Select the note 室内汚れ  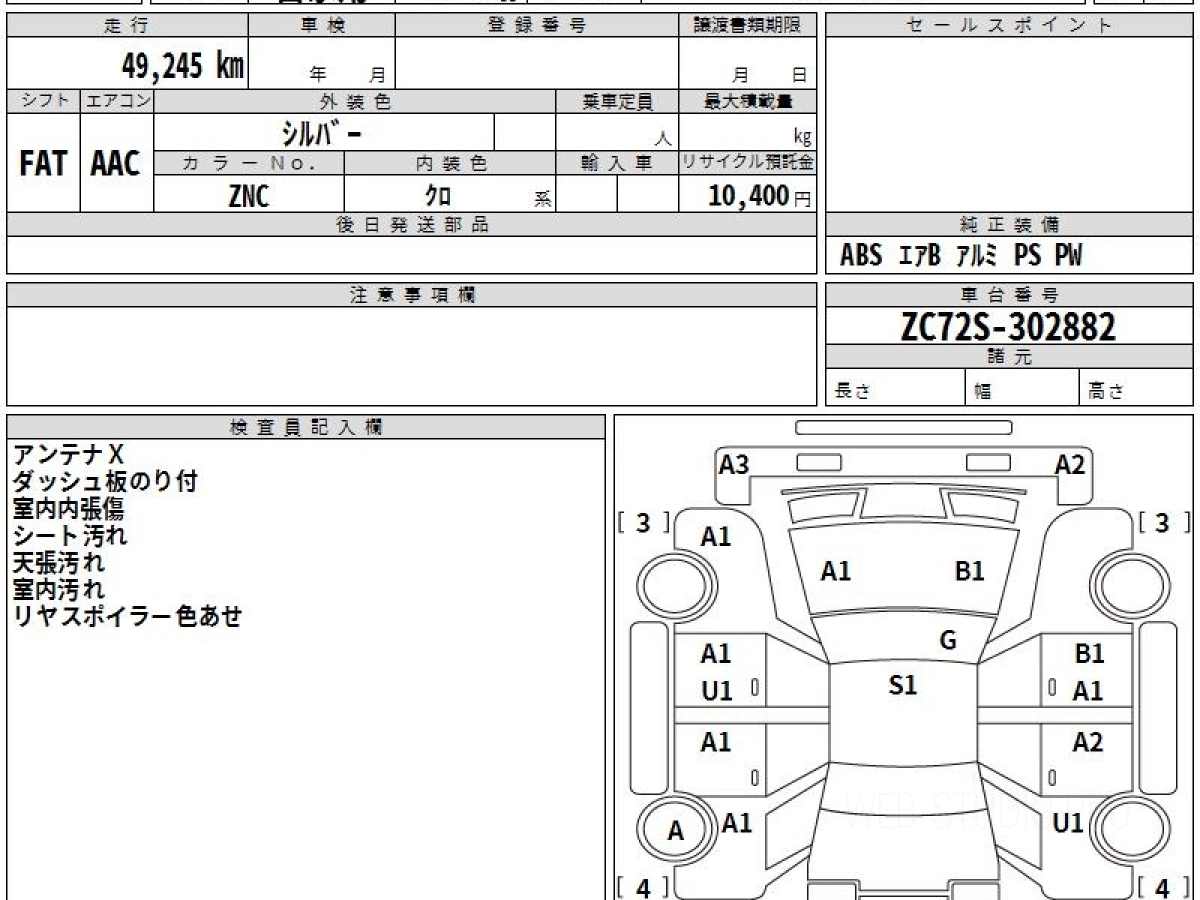[58, 590]
